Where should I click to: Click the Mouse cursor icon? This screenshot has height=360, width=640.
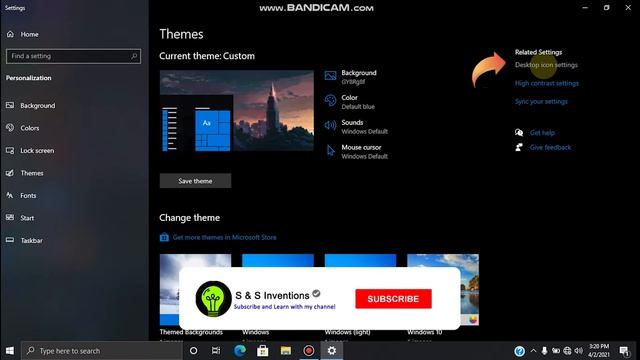click(x=330, y=151)
